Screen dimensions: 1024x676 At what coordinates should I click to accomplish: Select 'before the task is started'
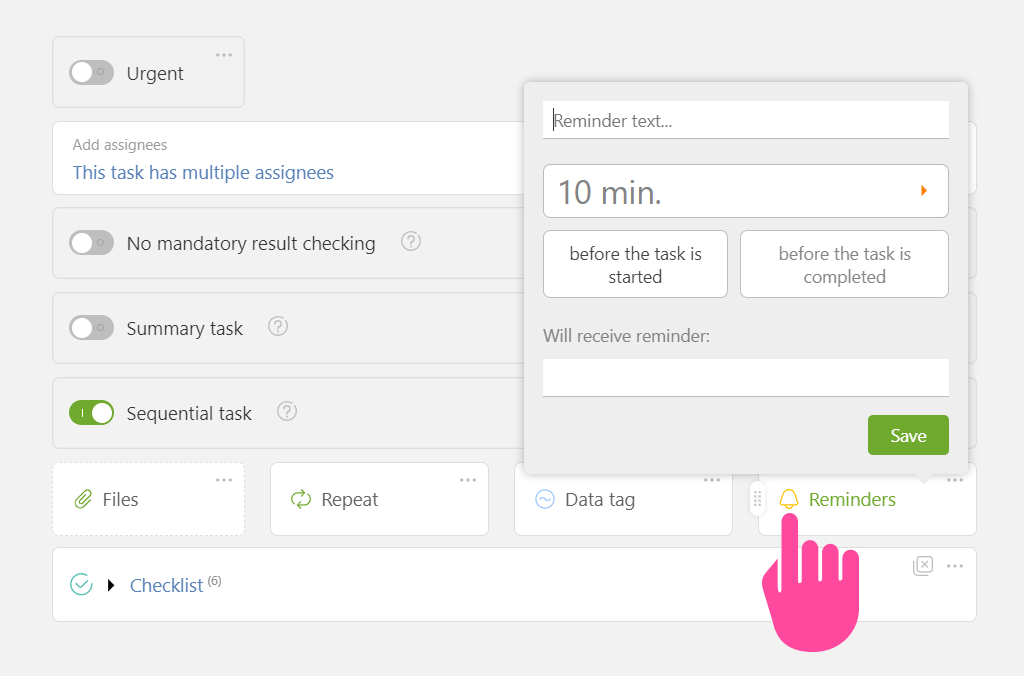[x=635, y=265]
